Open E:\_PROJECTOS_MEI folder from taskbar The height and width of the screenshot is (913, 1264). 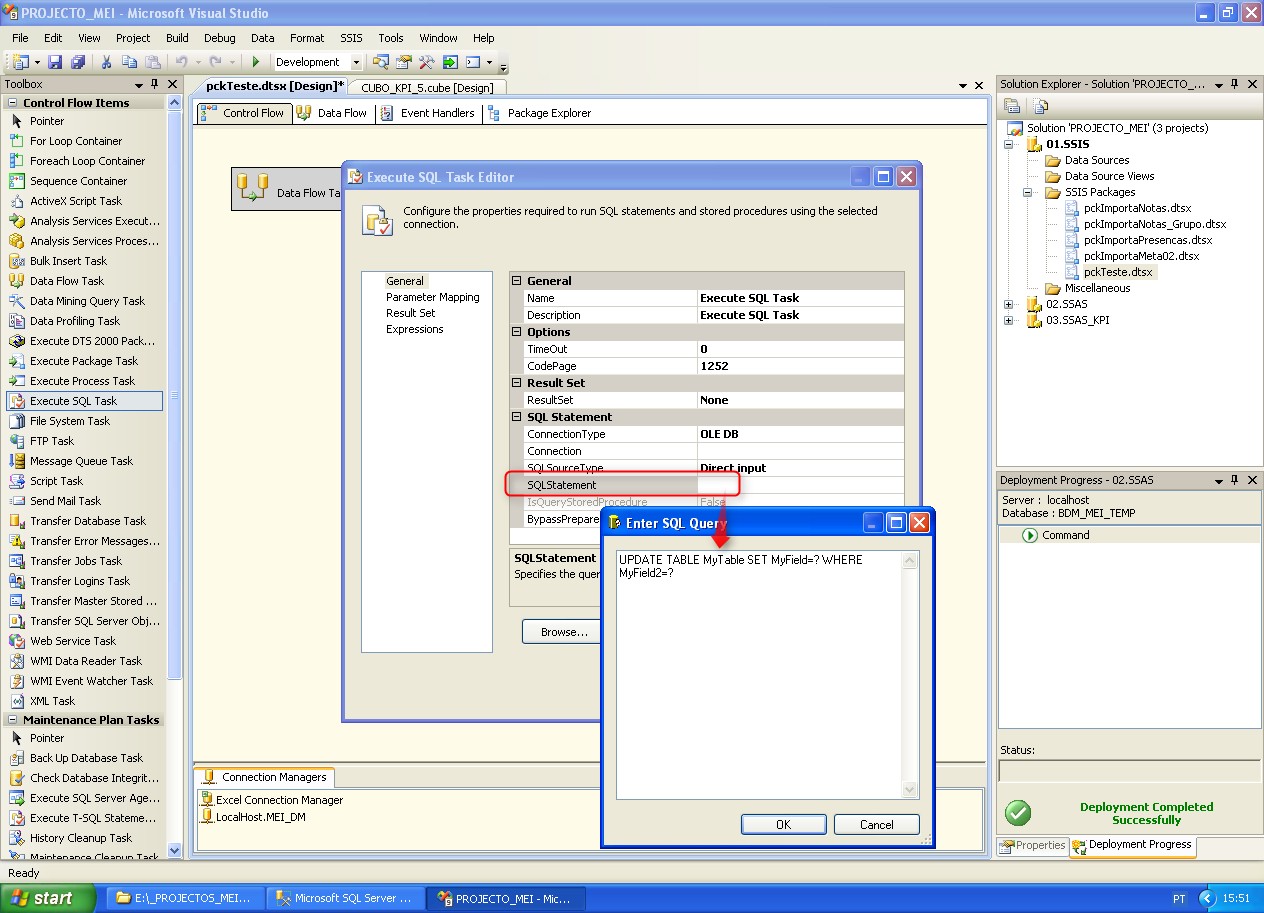pos(186,898)
